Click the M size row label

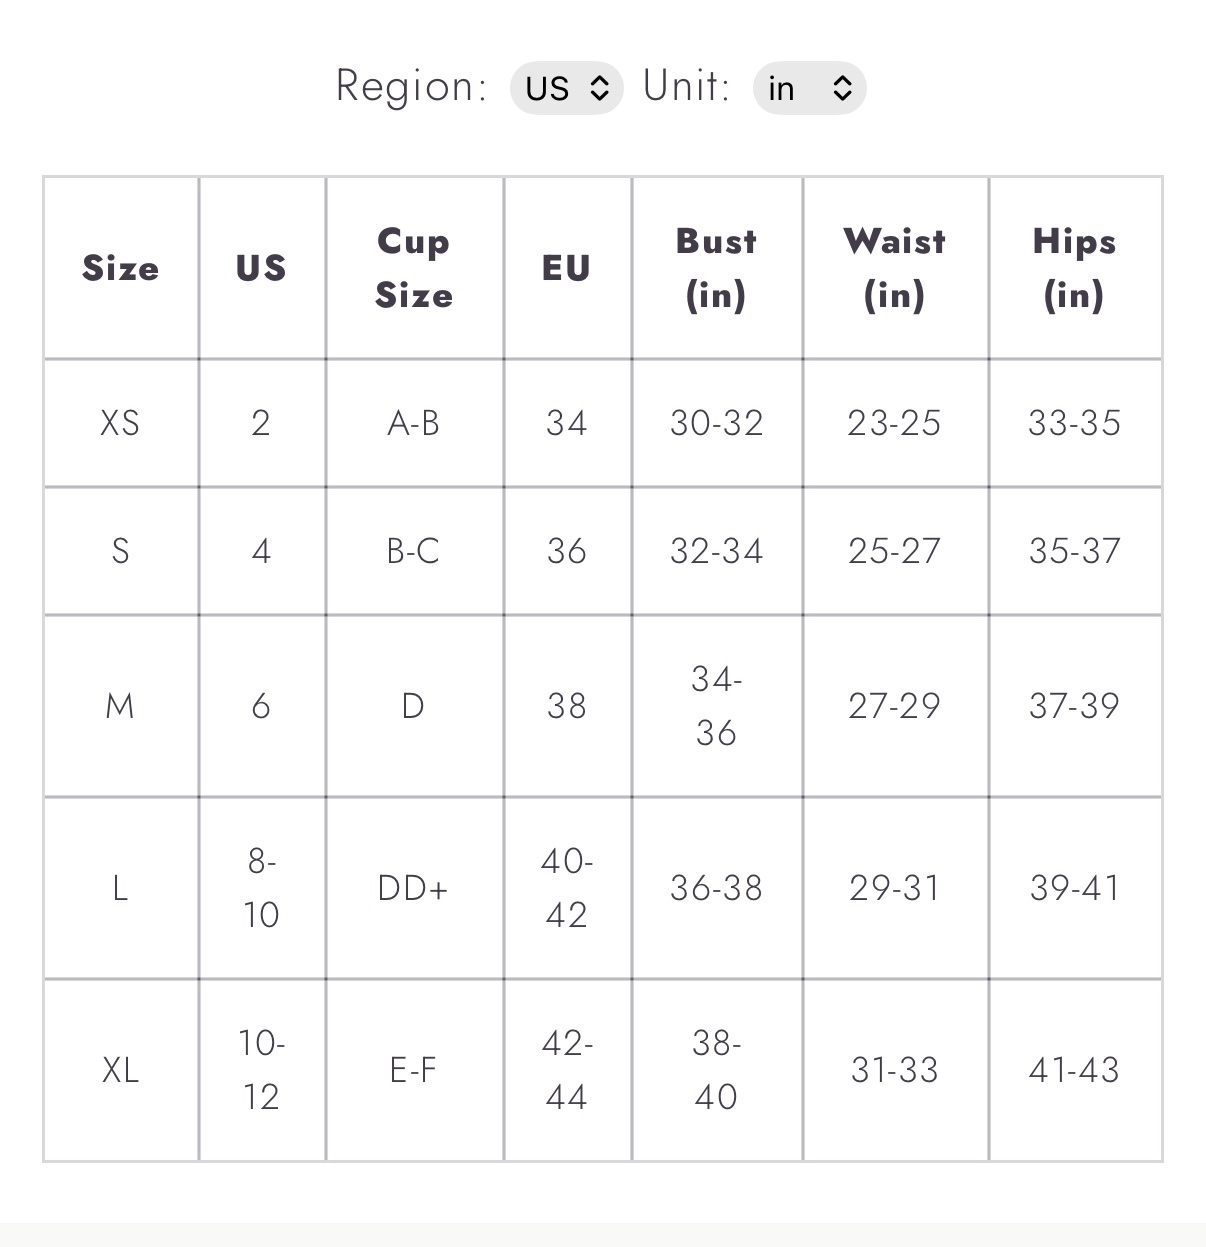121,706
